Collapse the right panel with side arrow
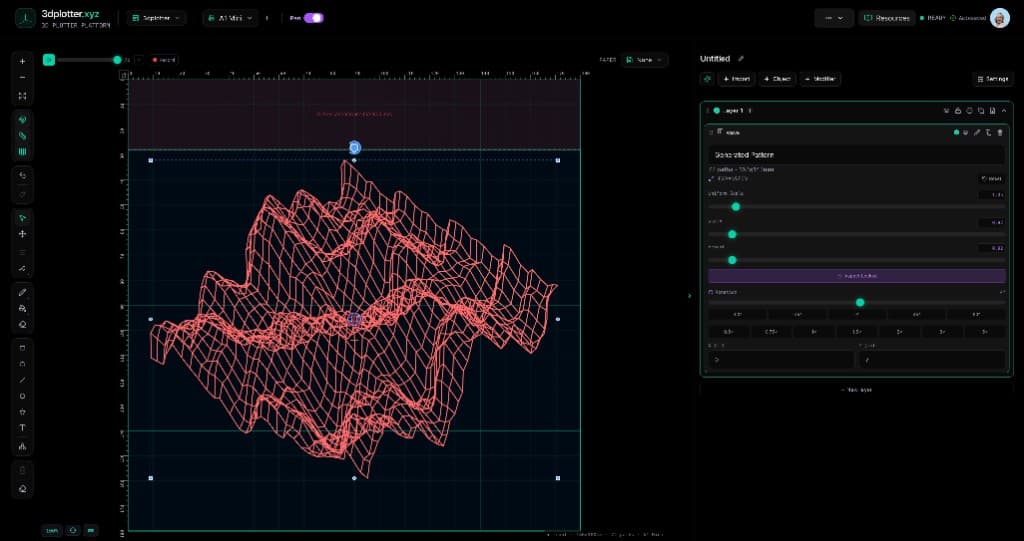This screenshot has width=1024, height=541. point(690,296)
